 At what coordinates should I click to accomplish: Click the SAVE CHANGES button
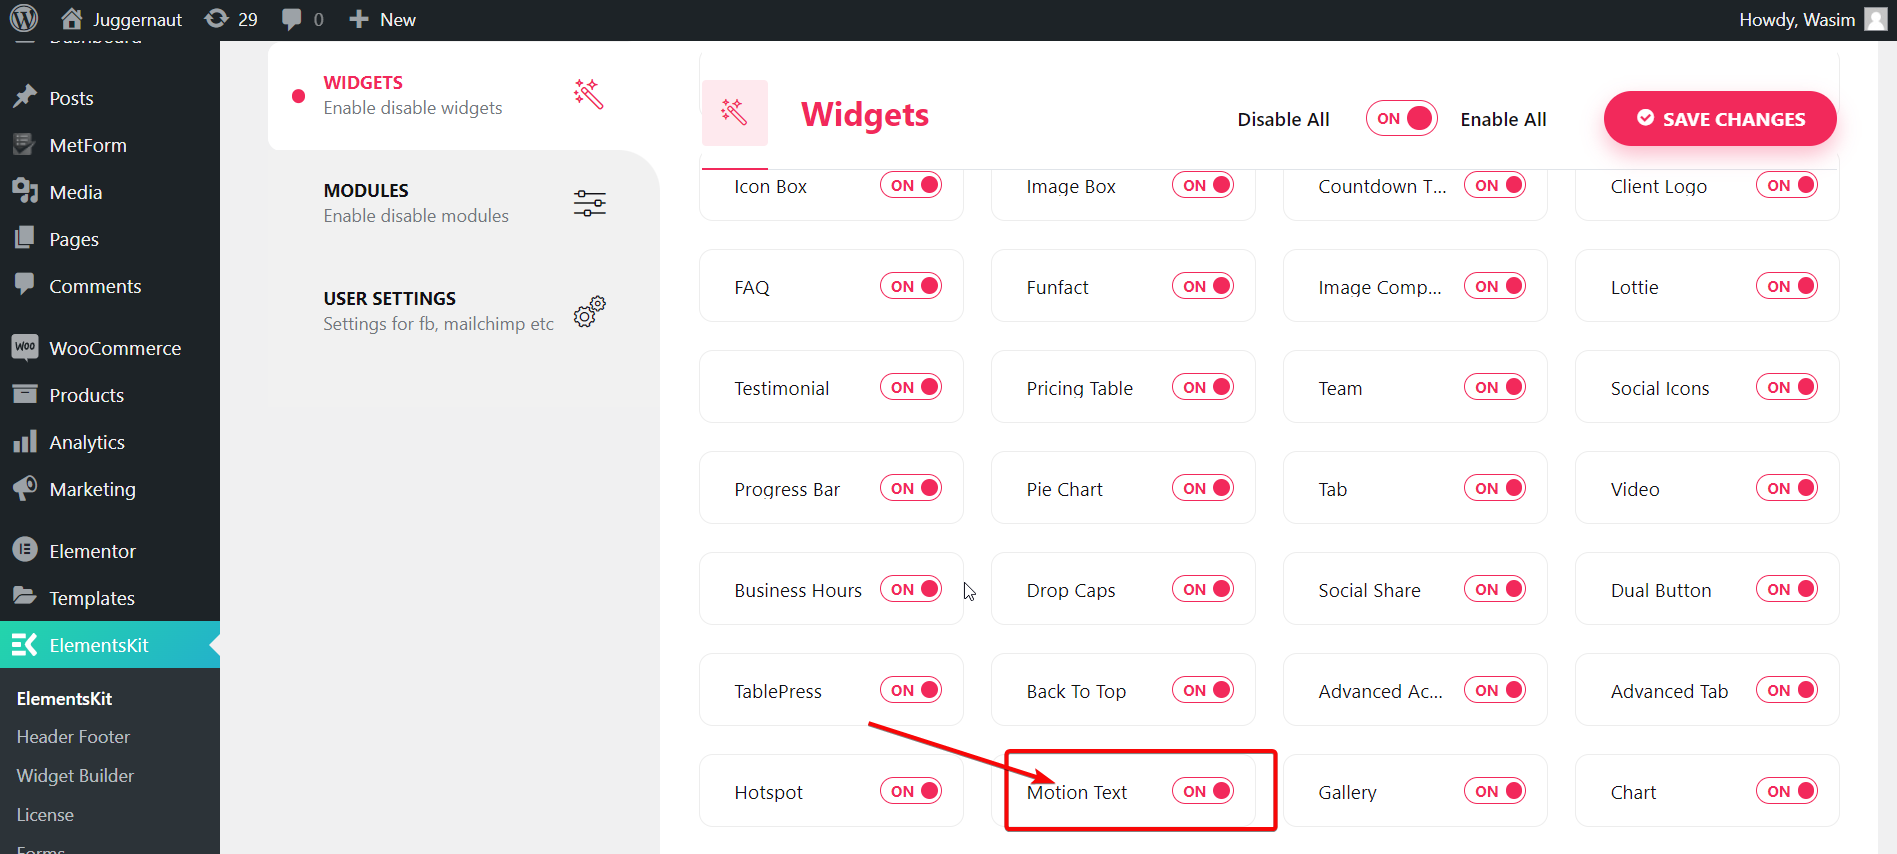[1720, 118]
